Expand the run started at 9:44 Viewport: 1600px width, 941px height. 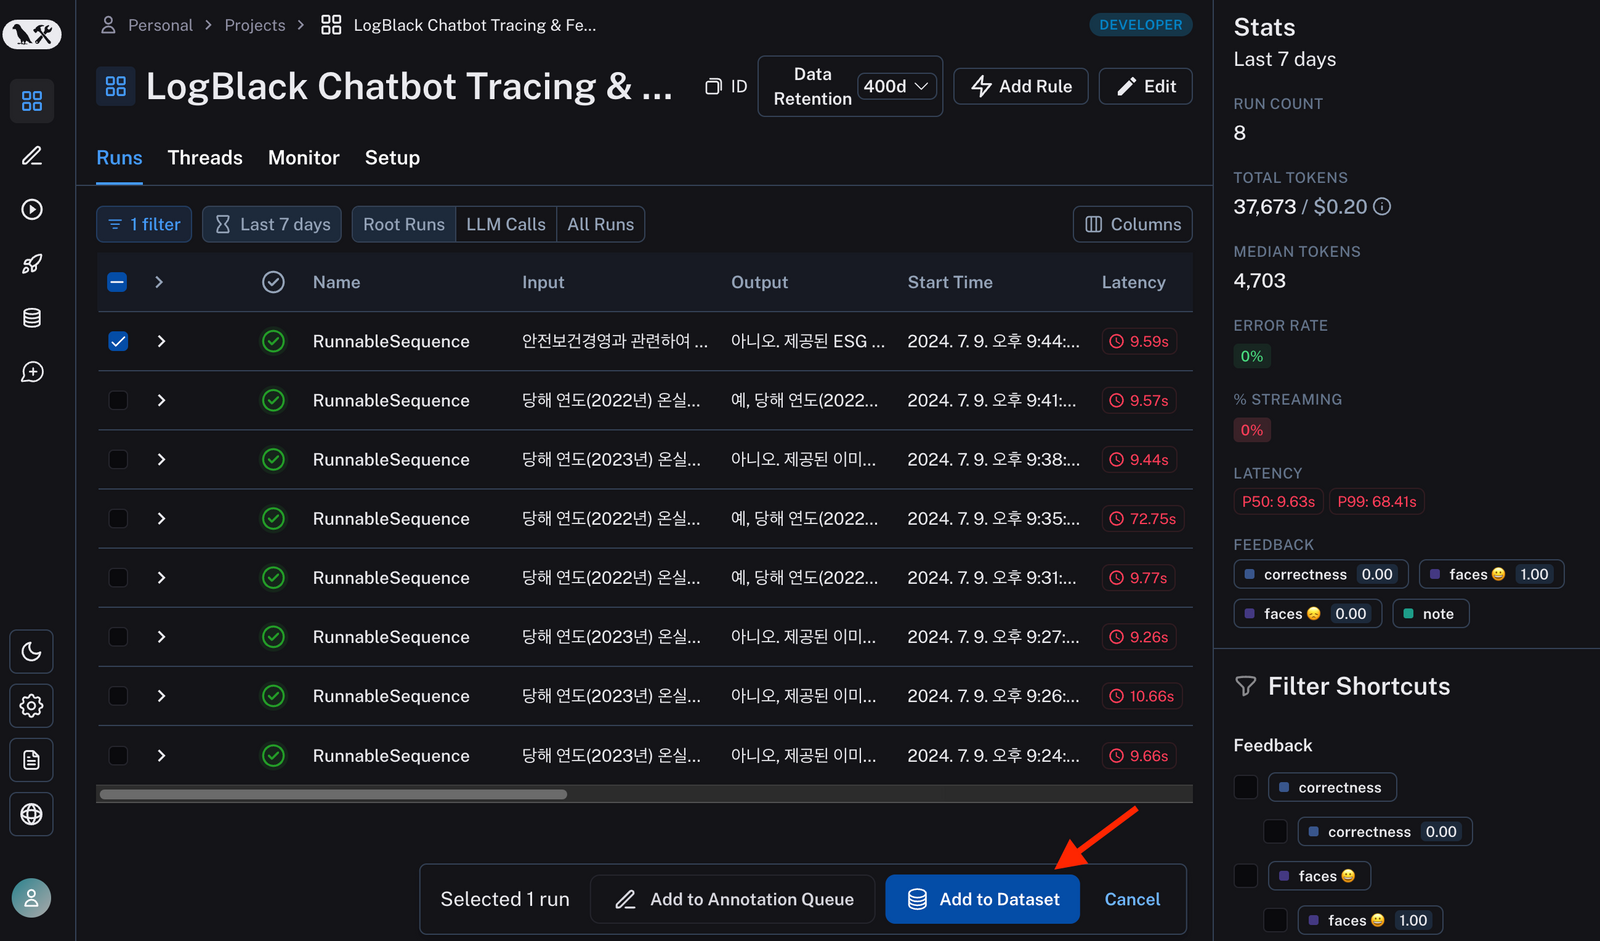point(161,341)
